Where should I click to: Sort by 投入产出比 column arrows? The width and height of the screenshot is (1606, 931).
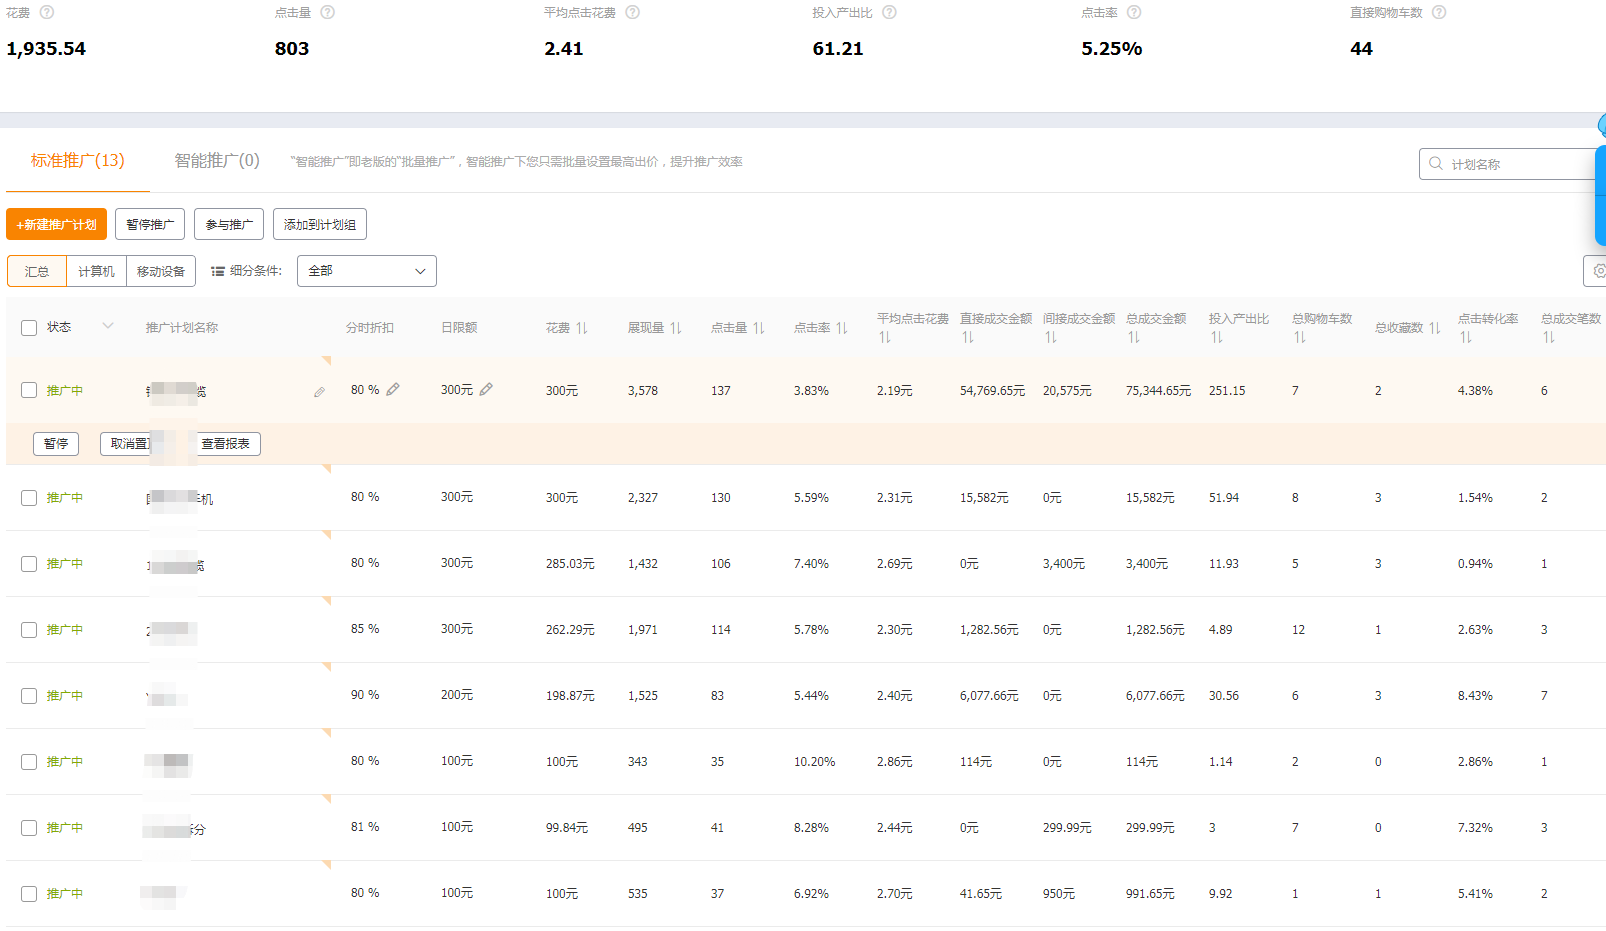pyautogui.click(x=1217, y=338)
